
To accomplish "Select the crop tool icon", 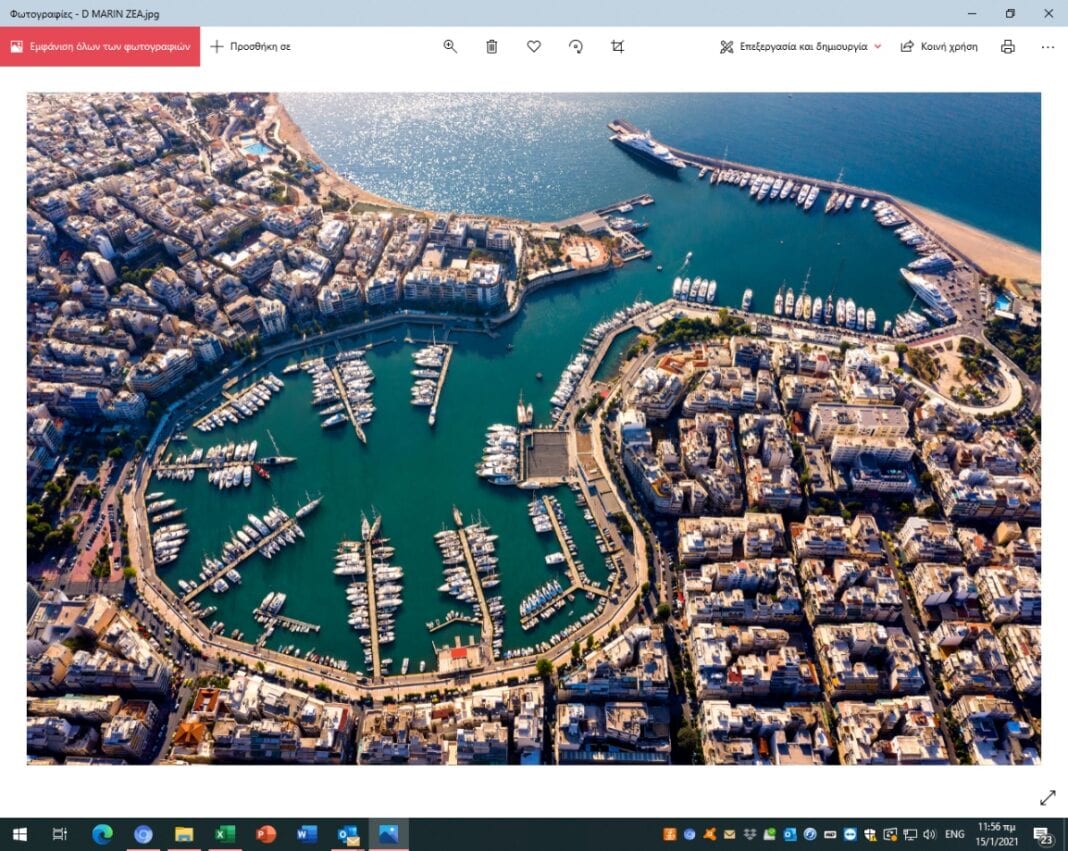I will [x=618, y=46].
